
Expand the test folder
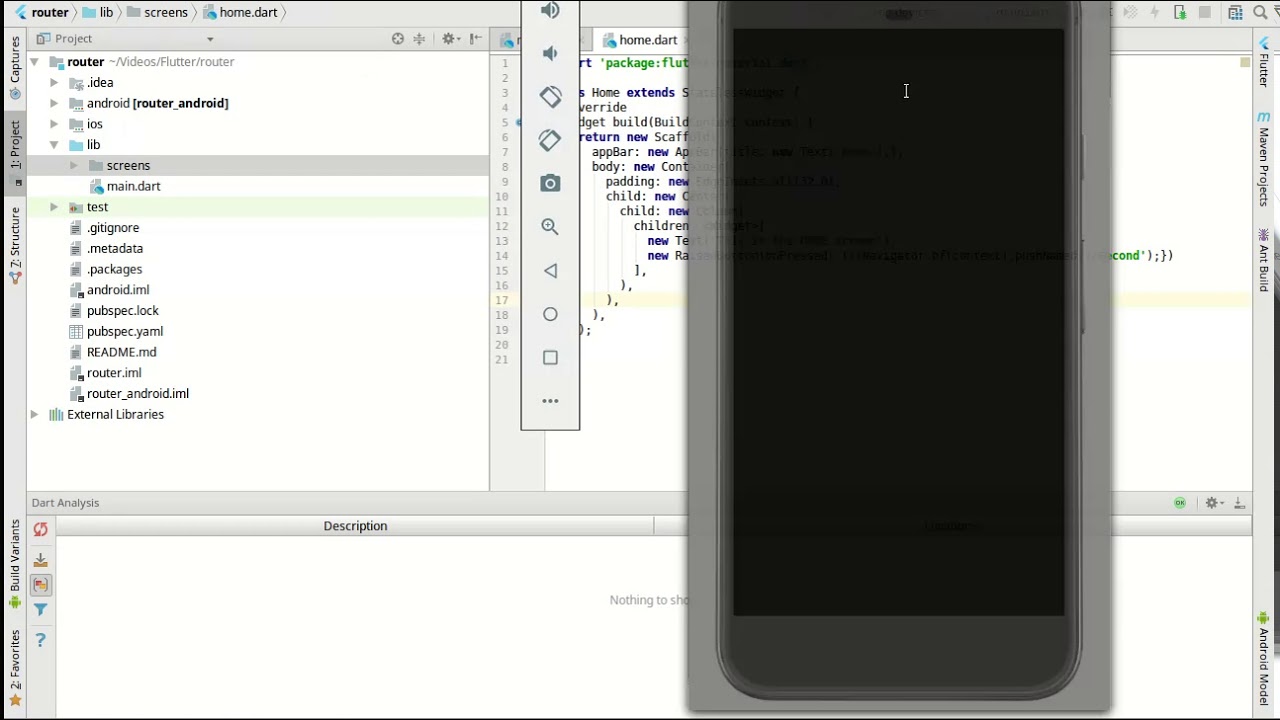pyautogui.click(x=54, y=207)
